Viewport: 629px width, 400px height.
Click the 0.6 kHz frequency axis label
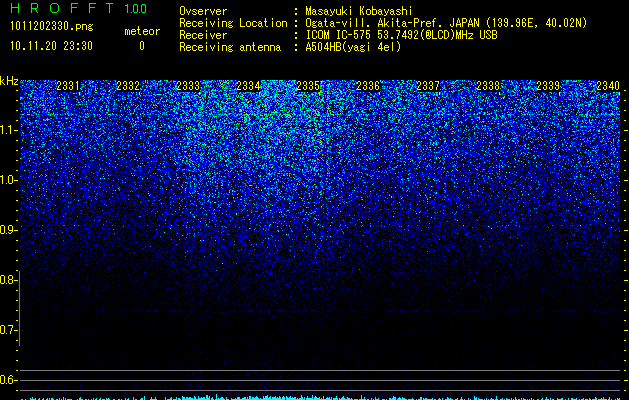click(8, 380)
